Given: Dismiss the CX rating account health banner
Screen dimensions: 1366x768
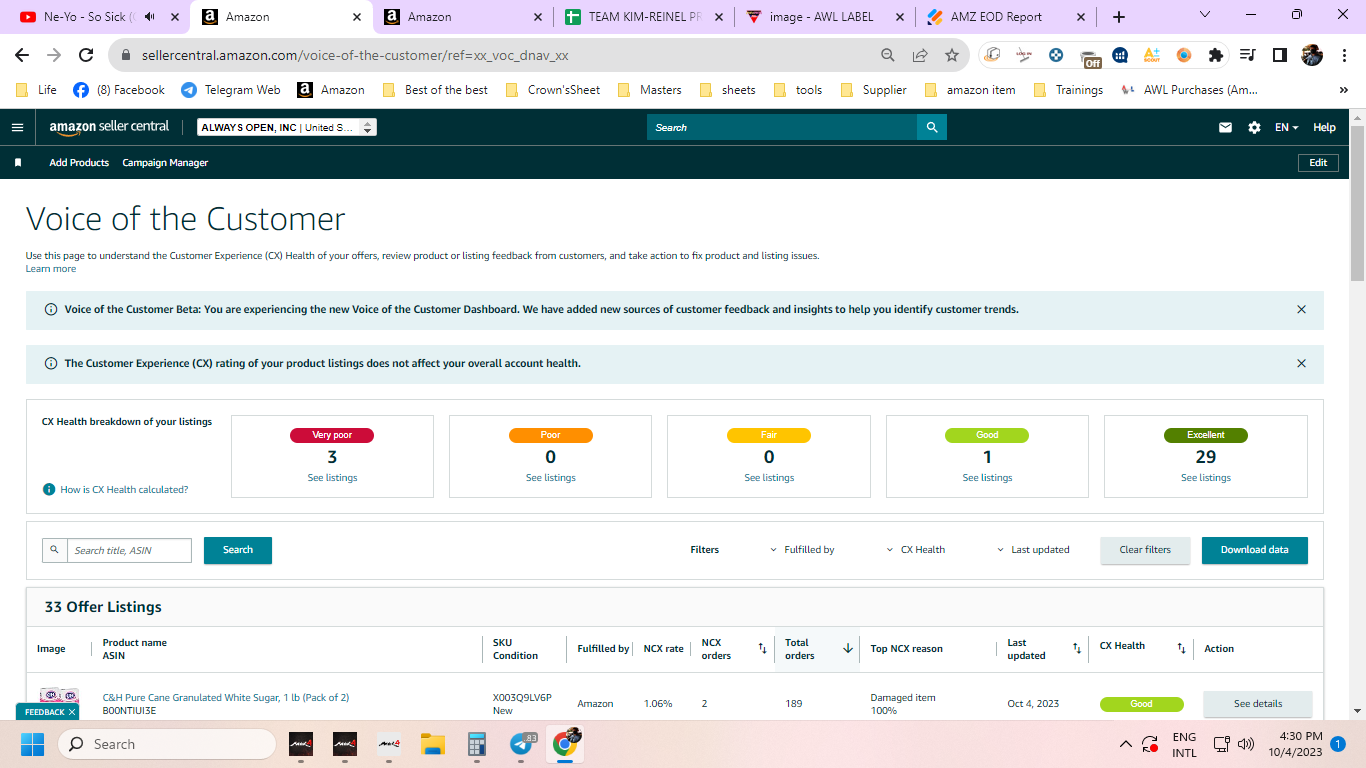Looking at the screenshot, I should [x=1301, y=364].
